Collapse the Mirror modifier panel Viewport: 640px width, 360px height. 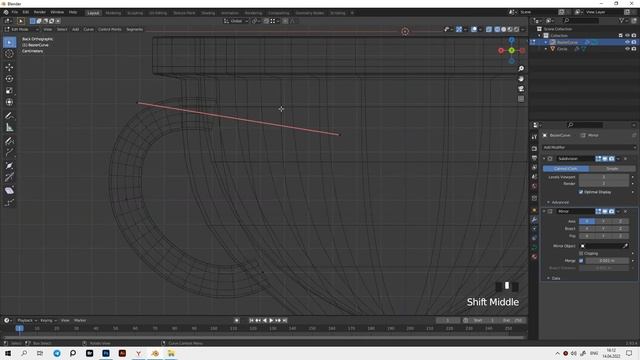[x=544, y=211]
